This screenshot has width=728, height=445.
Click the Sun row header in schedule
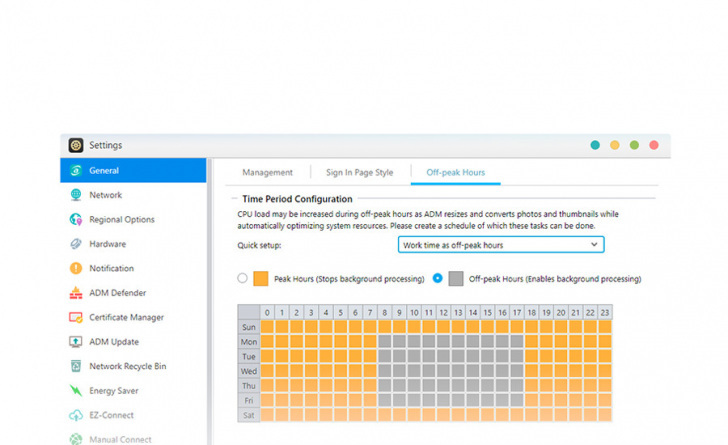249,327
